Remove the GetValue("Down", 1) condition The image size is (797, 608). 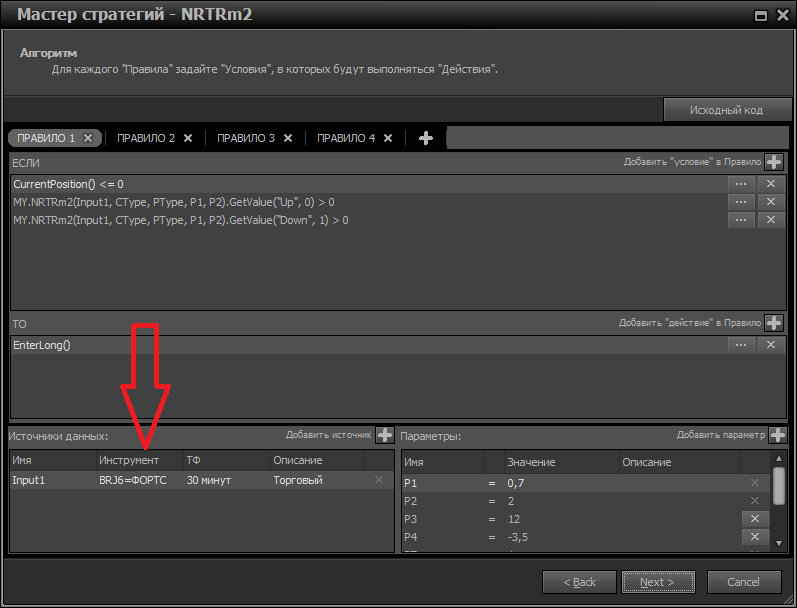(770, 220)
